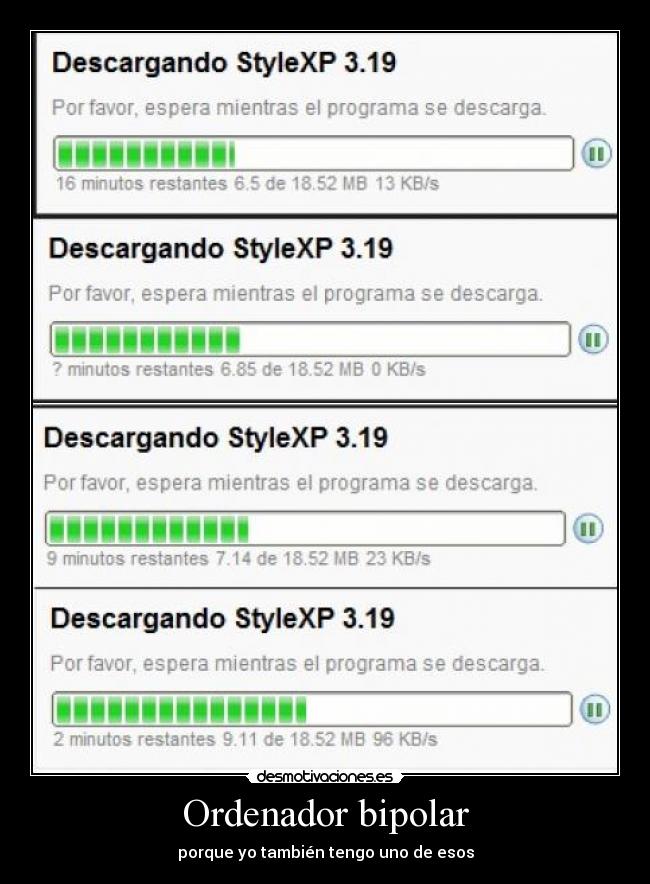Pause the download showing 13 KB/s
Viewport: 650px width, 884px height.
[x=596, y=153]
